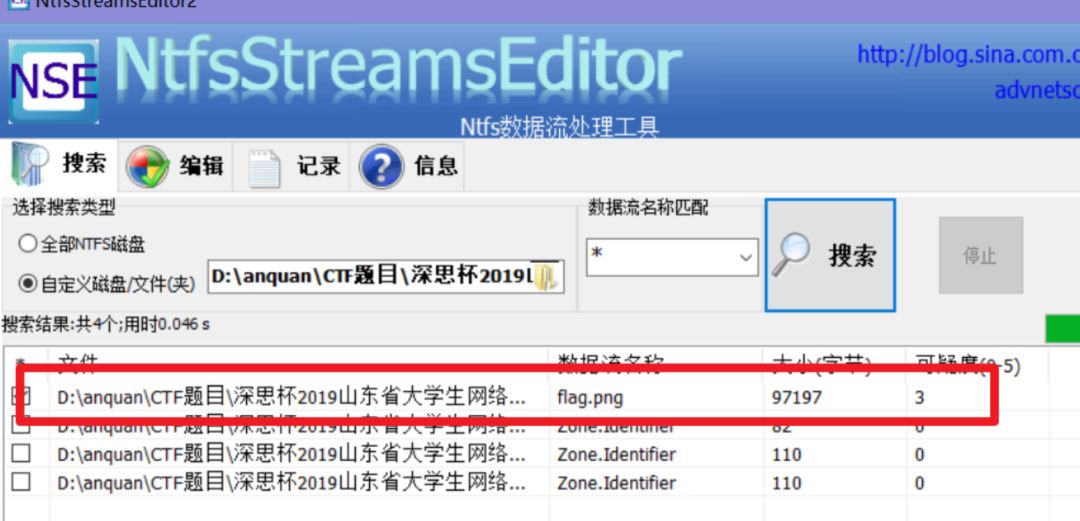Switch to the 记录 tab
1080x521 pixels.
(x=291, y=166)
